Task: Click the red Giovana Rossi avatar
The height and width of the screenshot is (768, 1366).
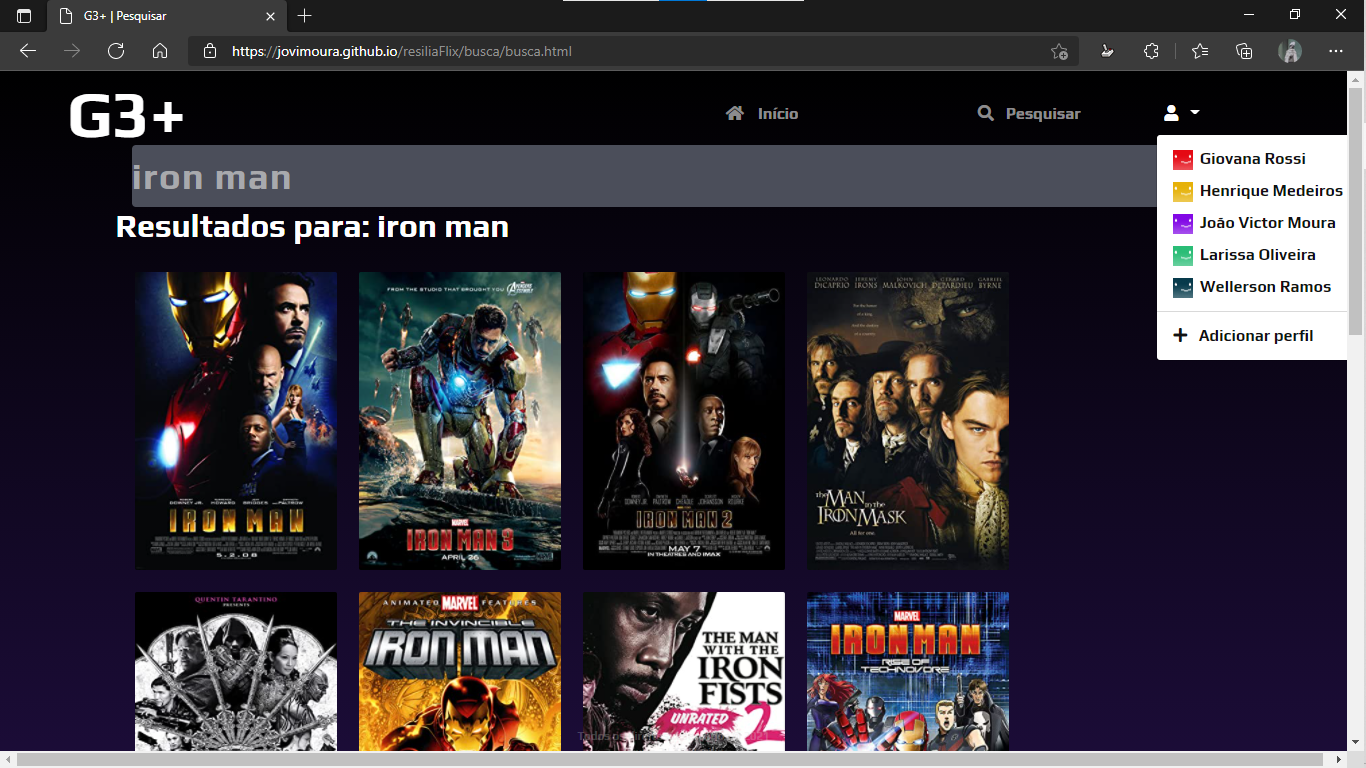Action: (1183, 160)
